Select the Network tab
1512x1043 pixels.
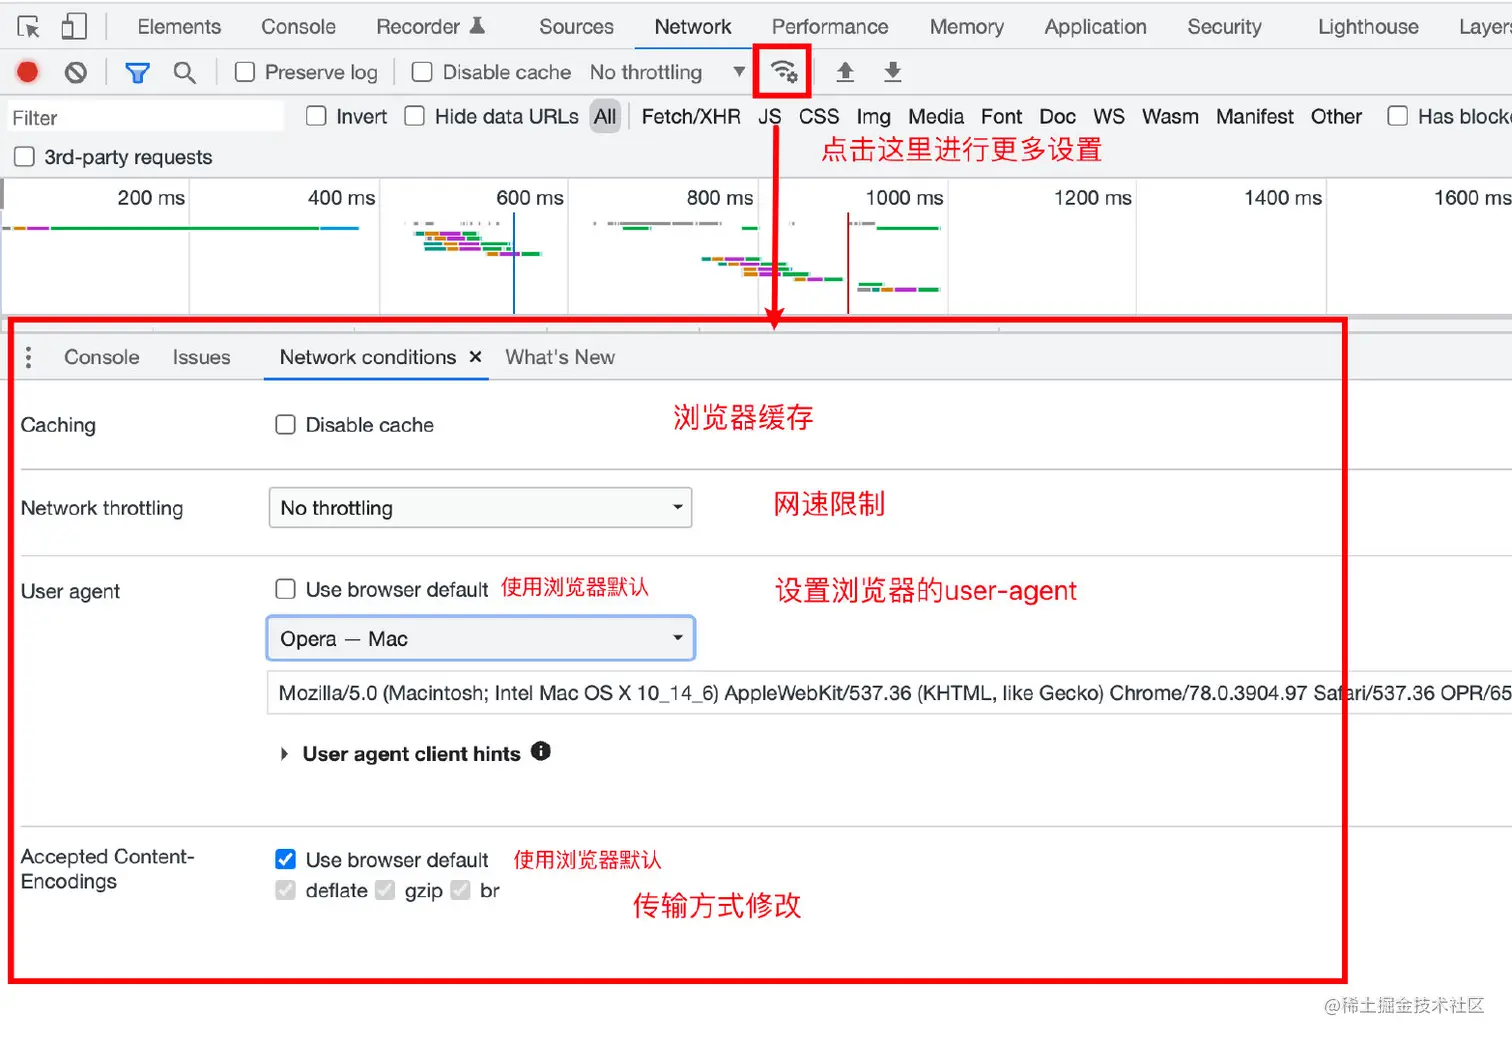coord(693,27)
